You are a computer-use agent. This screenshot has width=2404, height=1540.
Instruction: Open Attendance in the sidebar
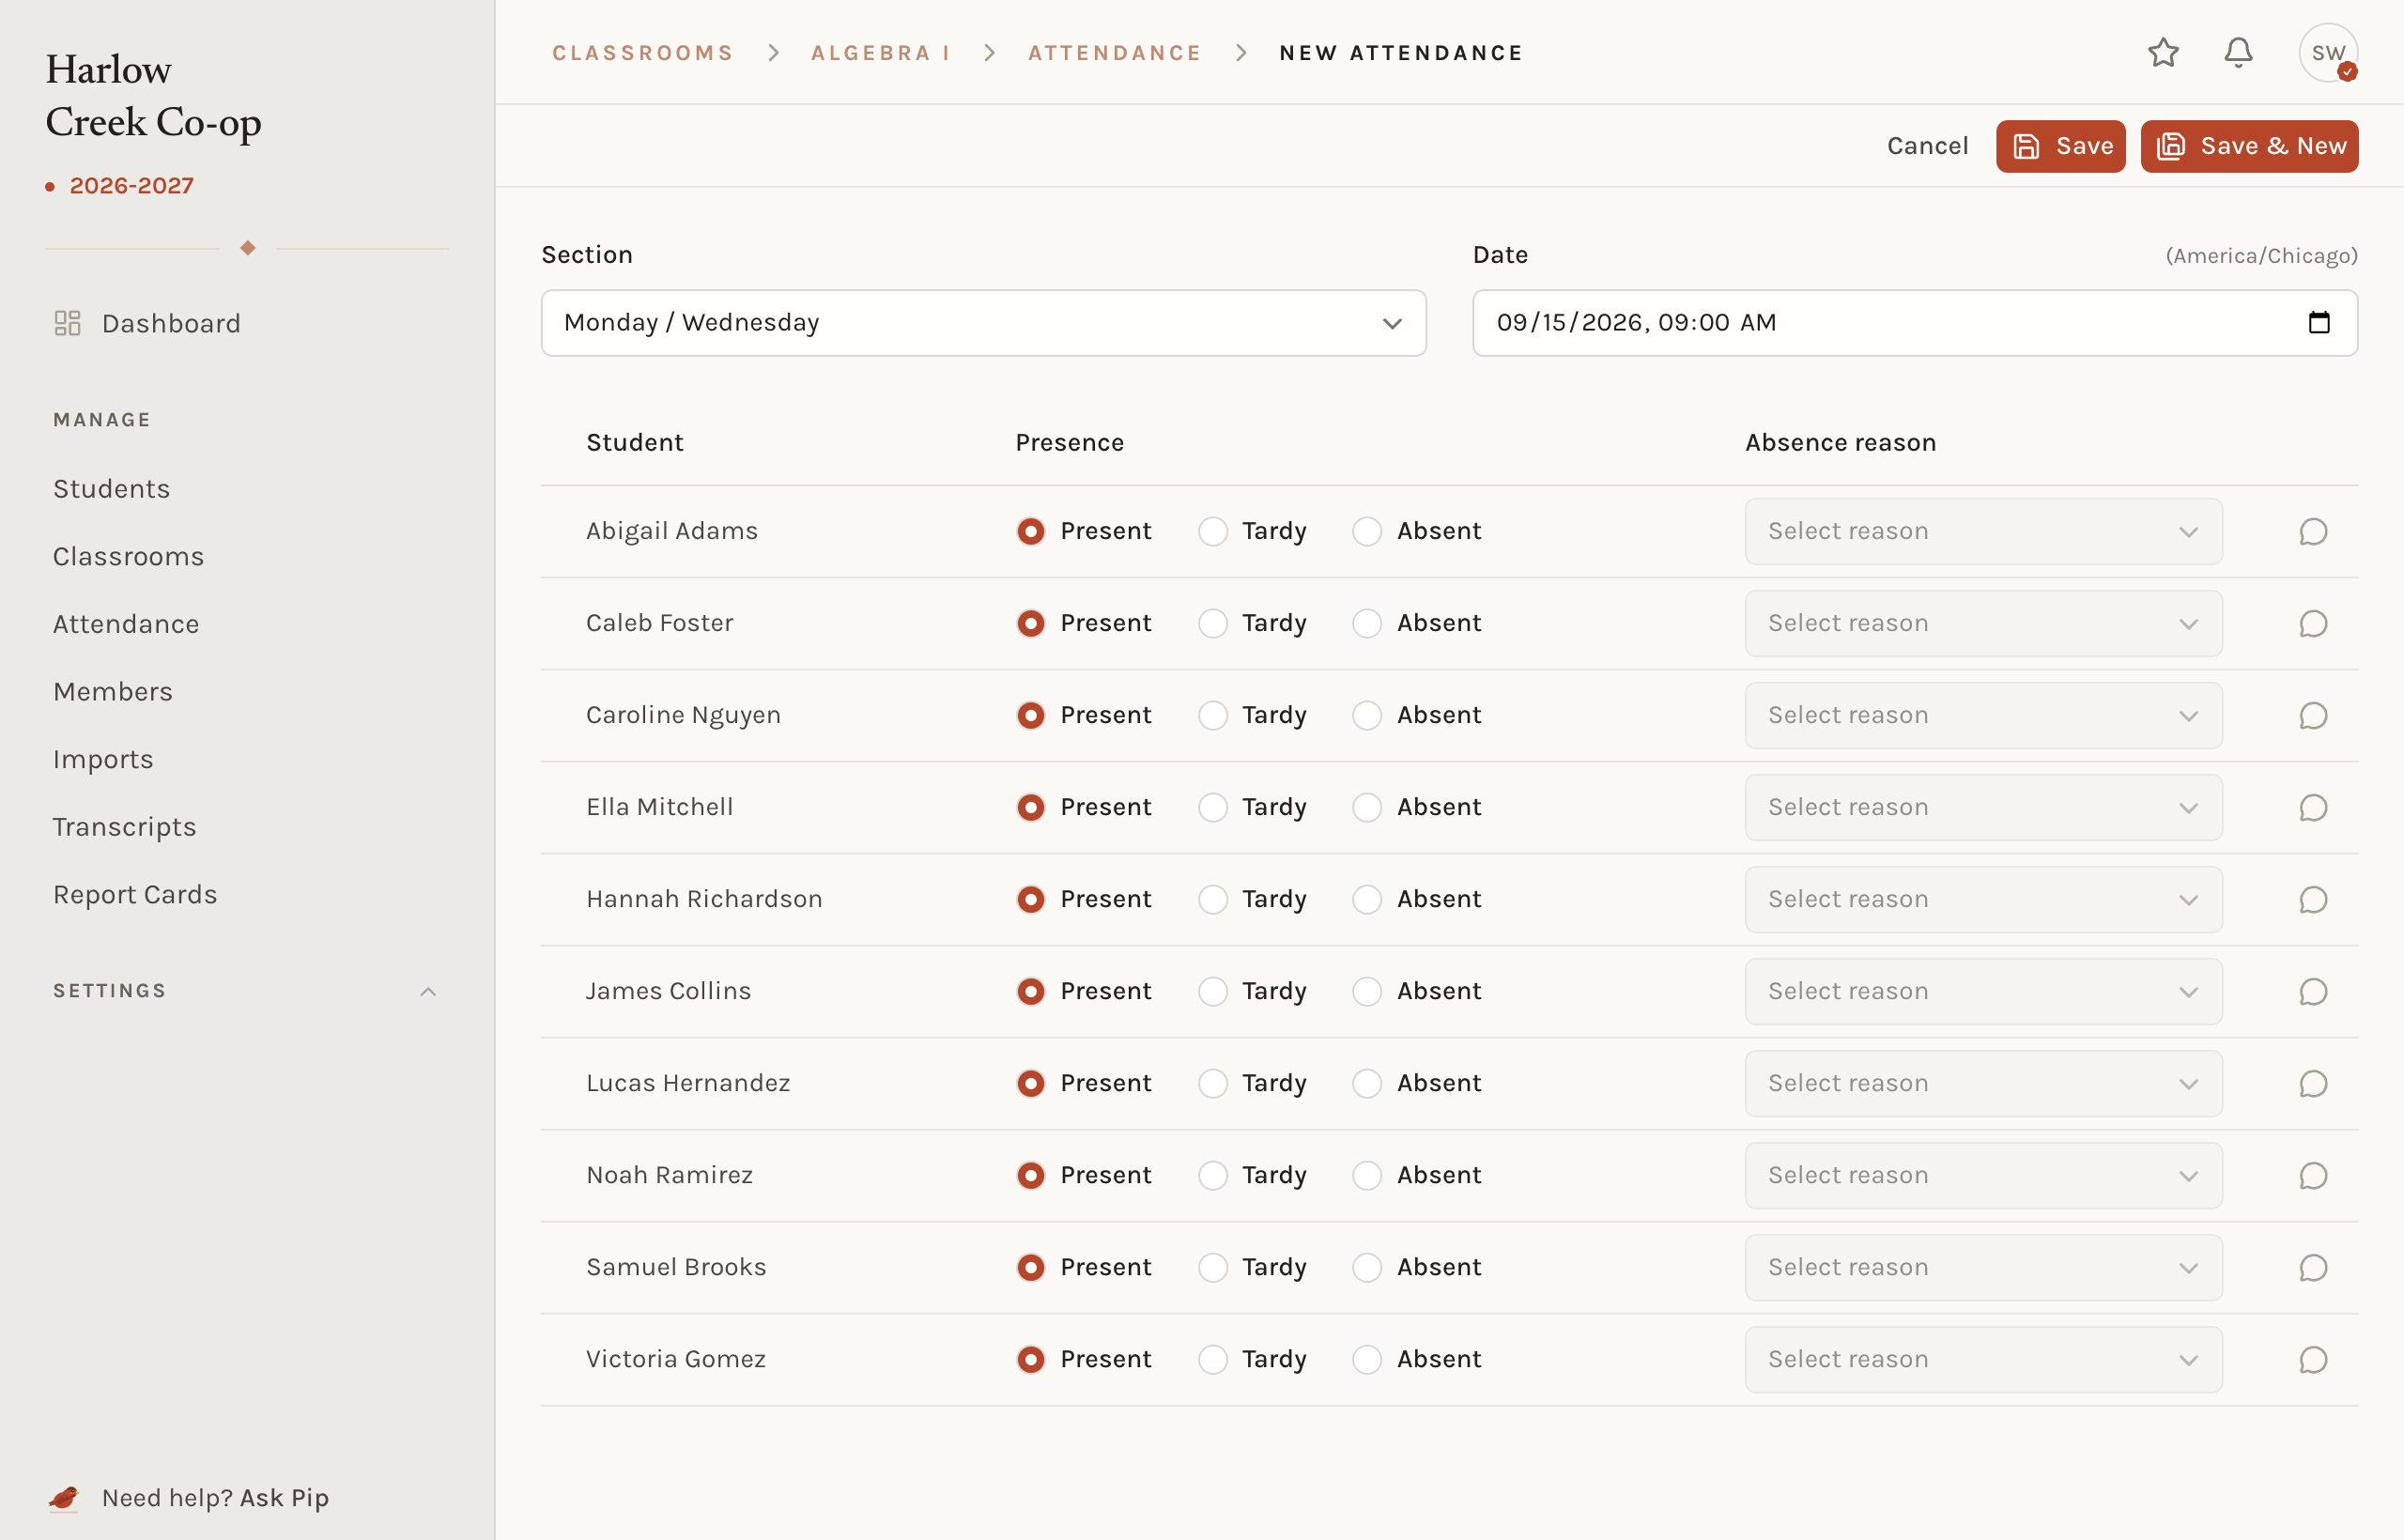coord(126,623)
